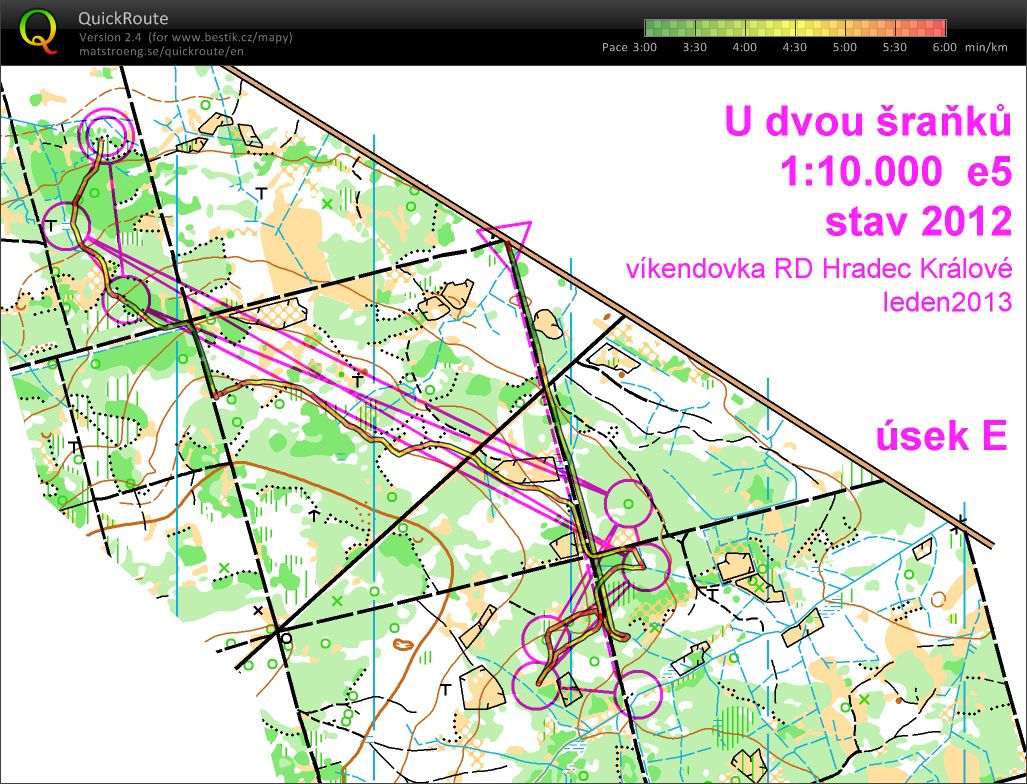Click the leden2013 date text

[x=947, y=302]
